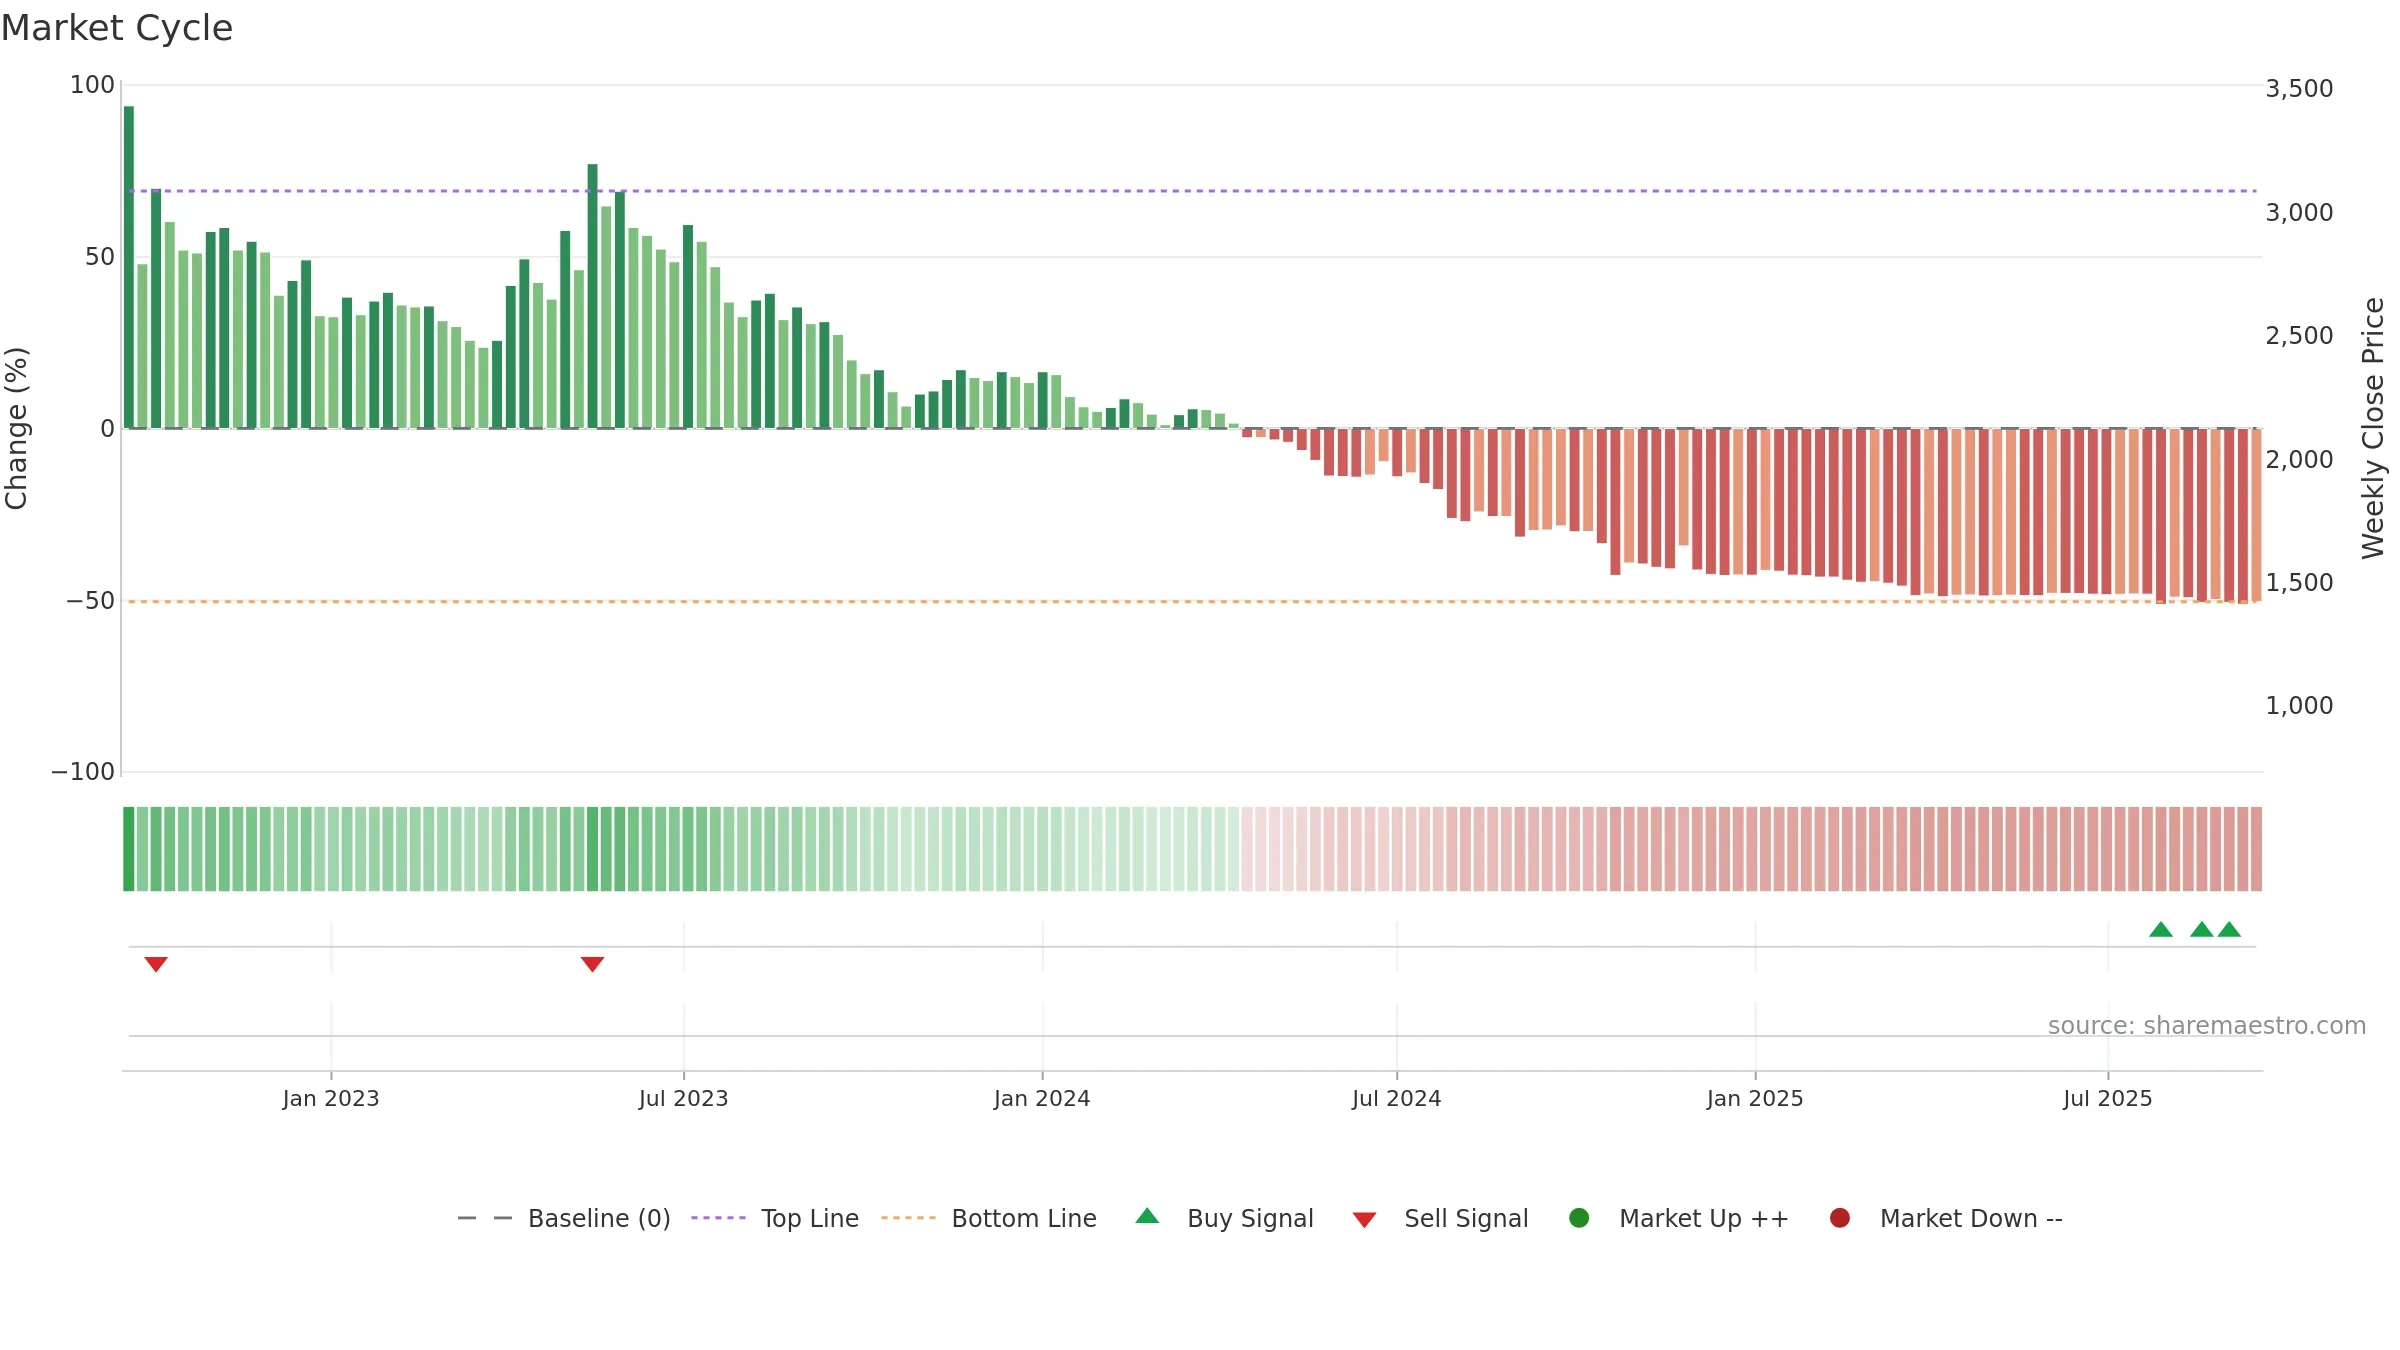Viewport: 2400px width, 1350px height.
Task: Click the Jan 2024 axis label
Action: [x=1042, y=1098]
